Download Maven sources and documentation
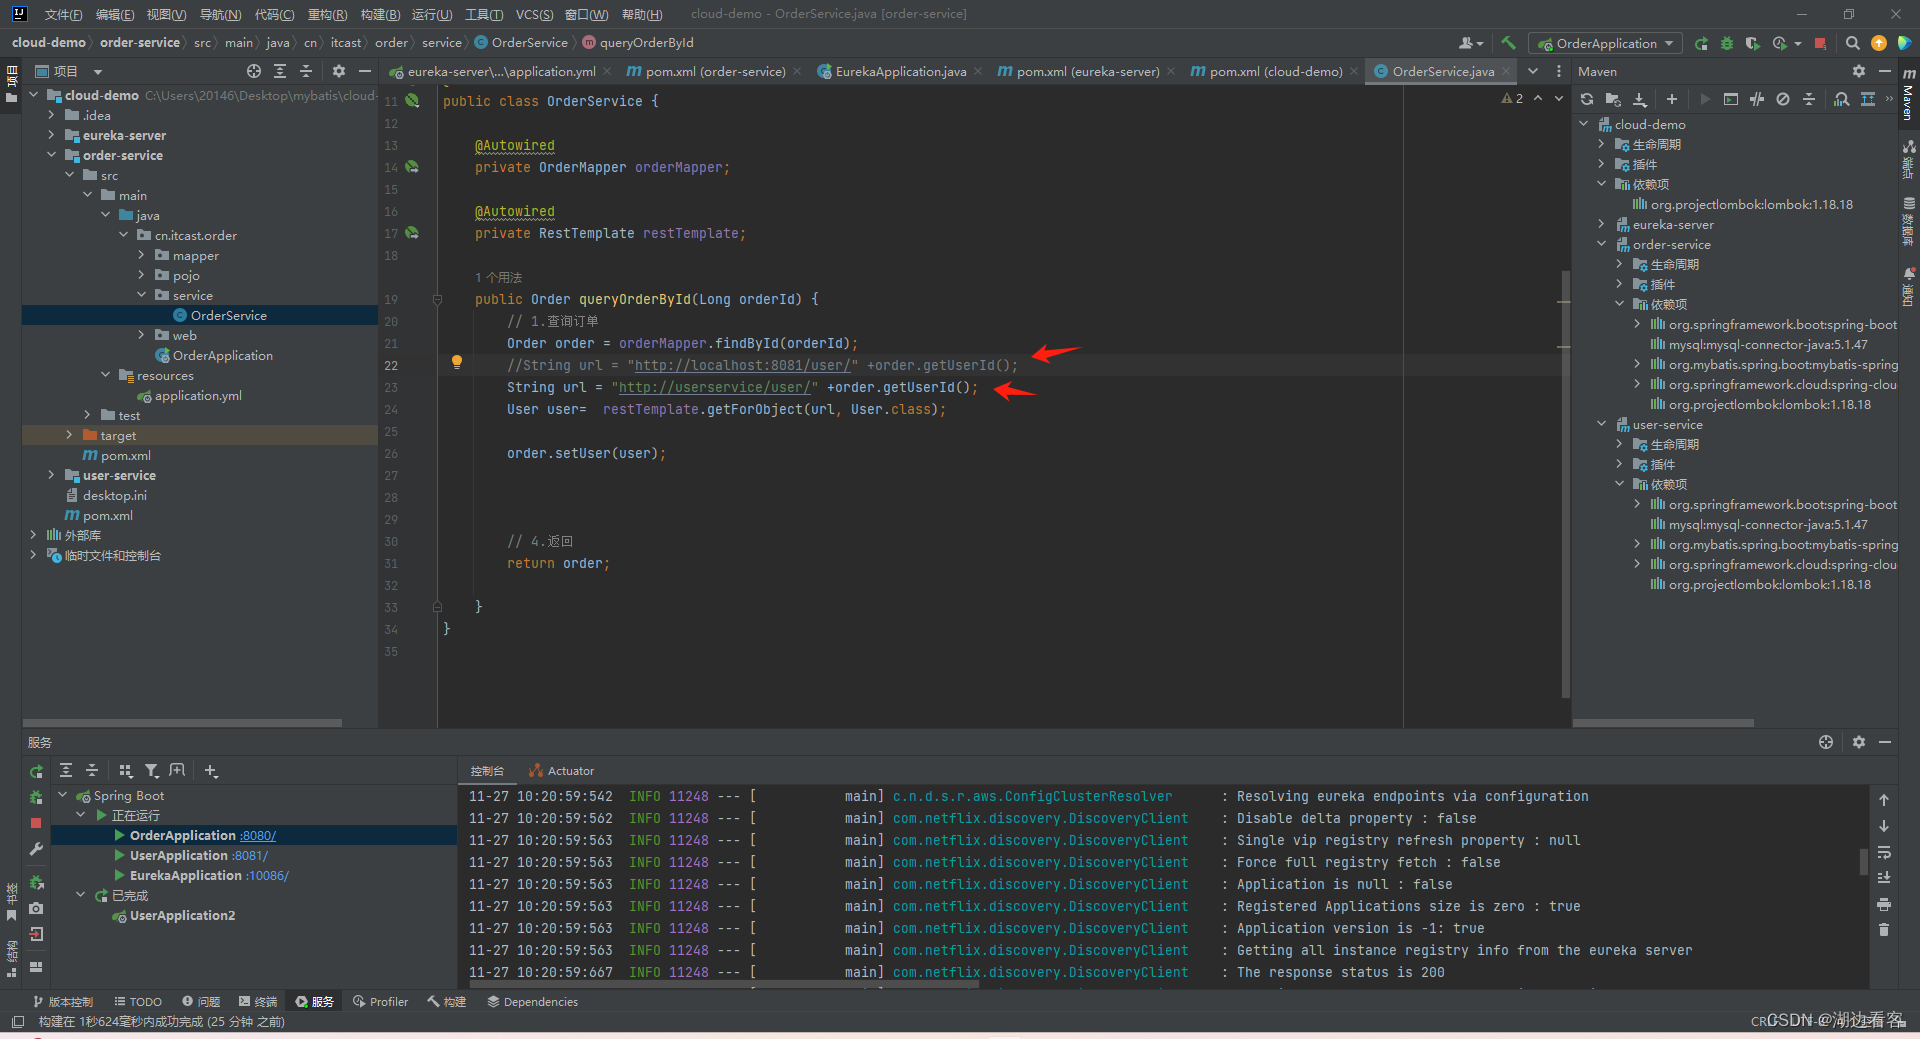1920x1039 pixels. (x=1640, y=99)
